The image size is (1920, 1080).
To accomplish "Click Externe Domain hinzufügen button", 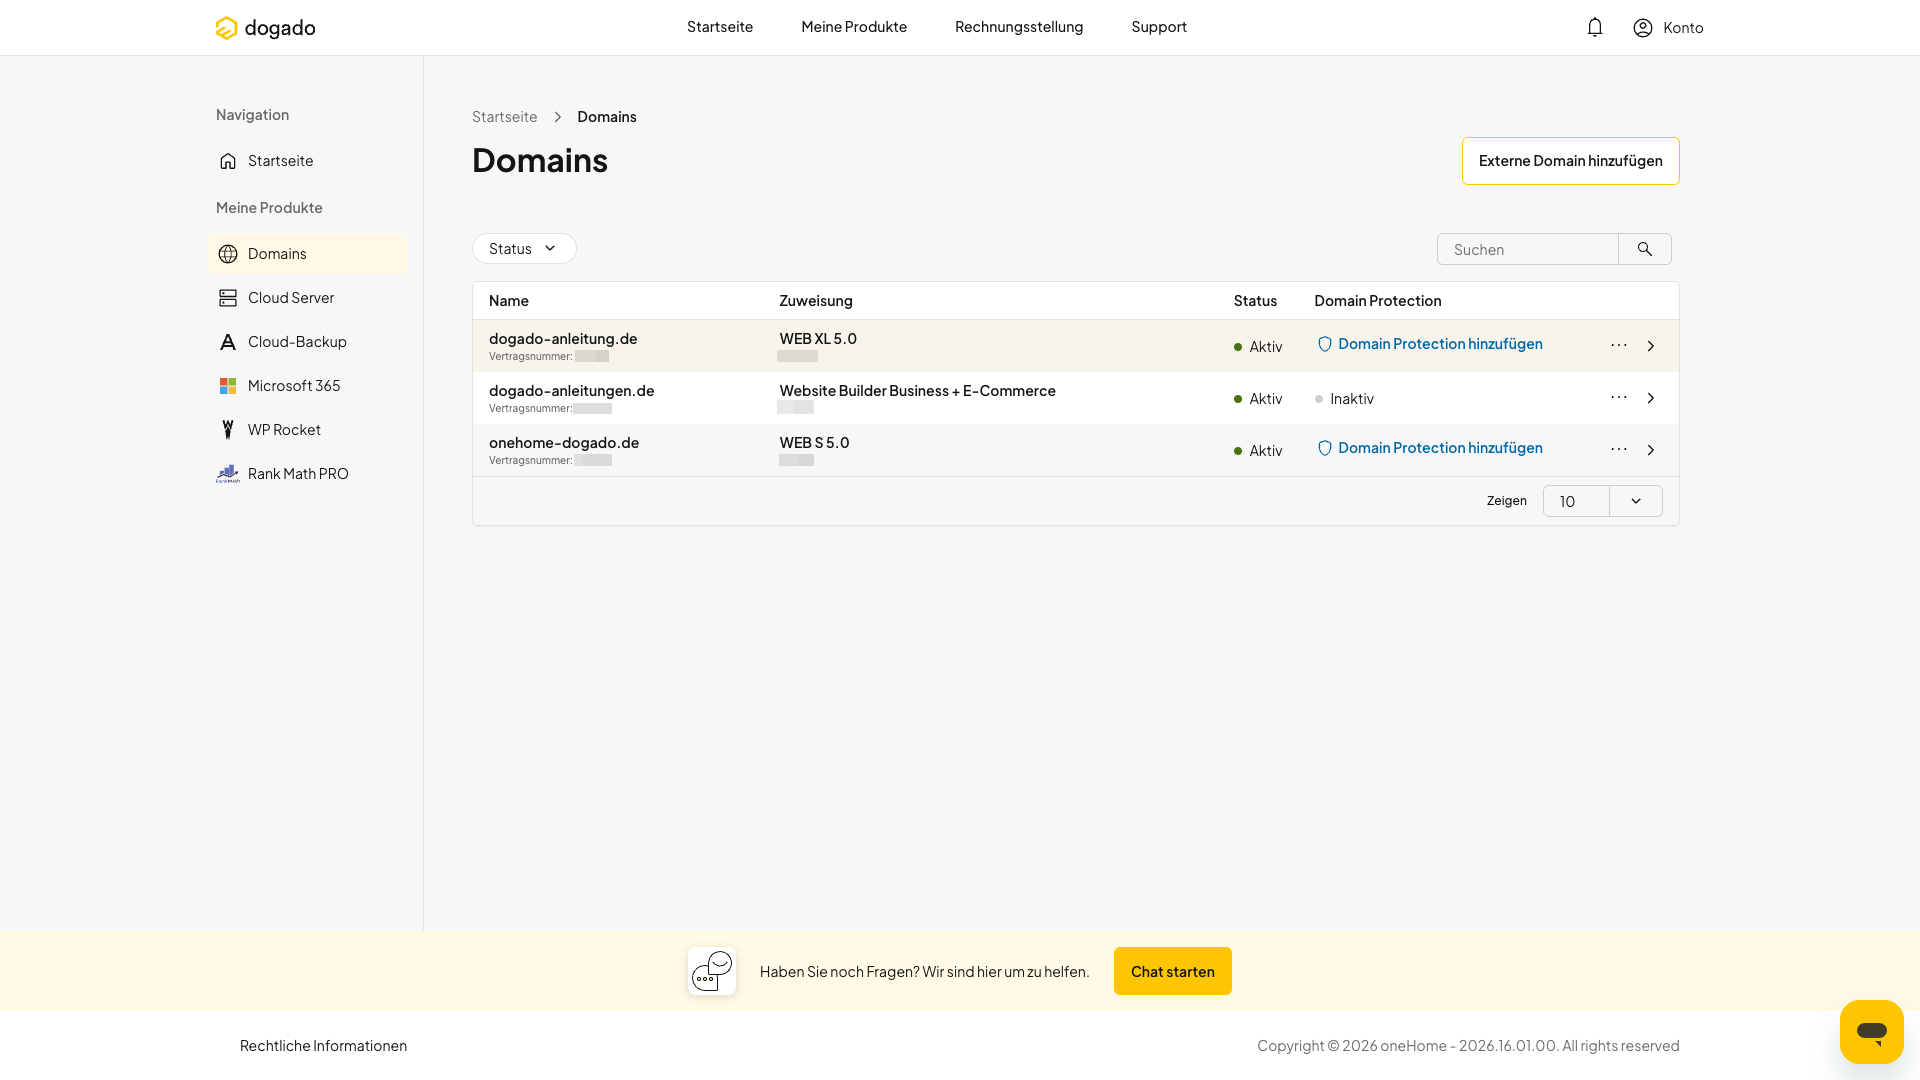I will click(x=1571, y=161).
